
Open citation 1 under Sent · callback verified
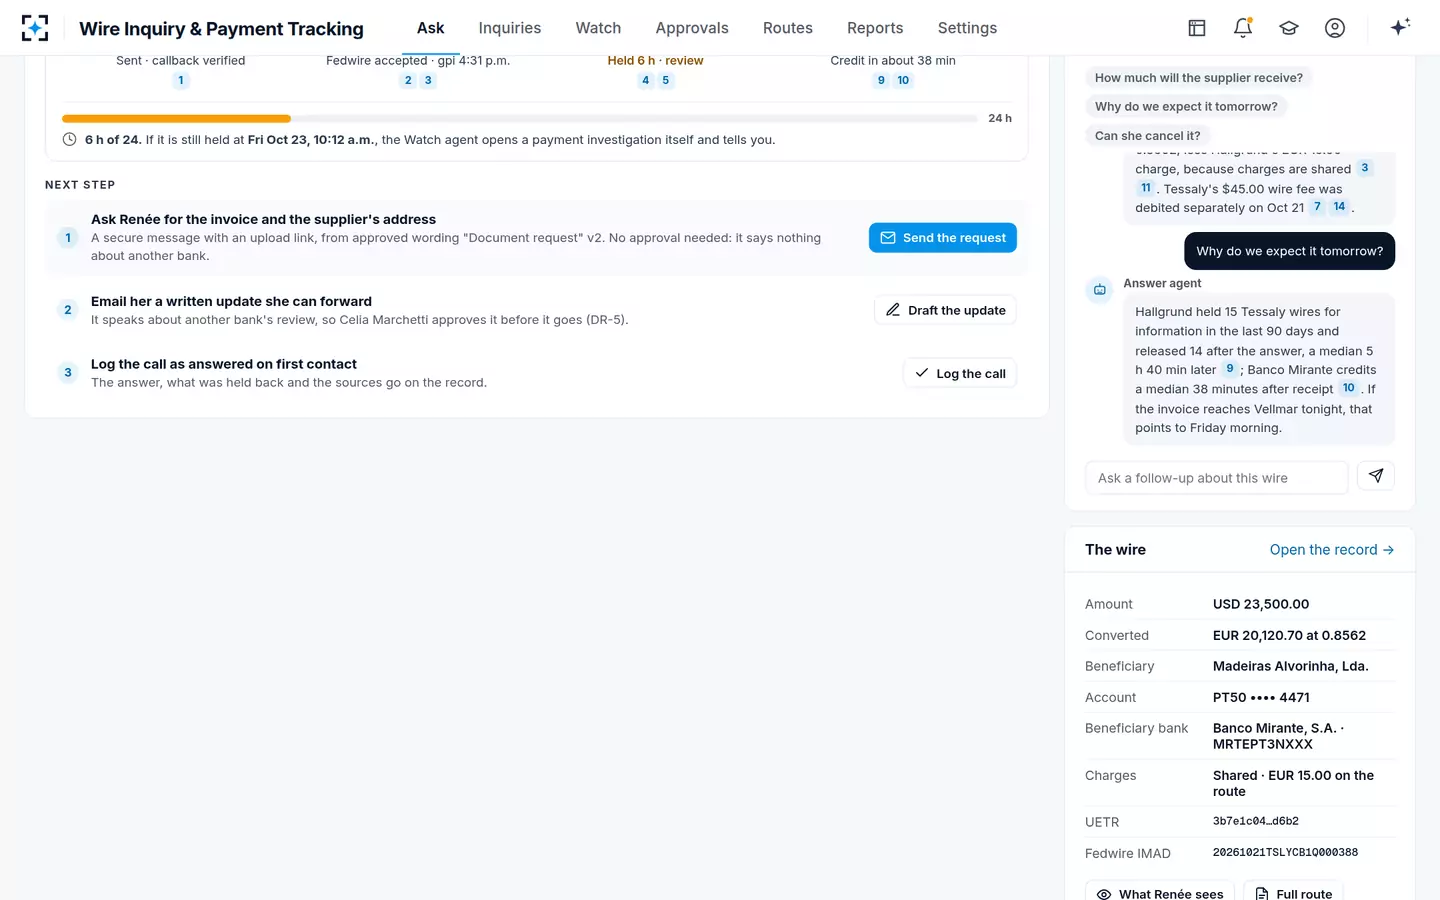click(181, 80)
